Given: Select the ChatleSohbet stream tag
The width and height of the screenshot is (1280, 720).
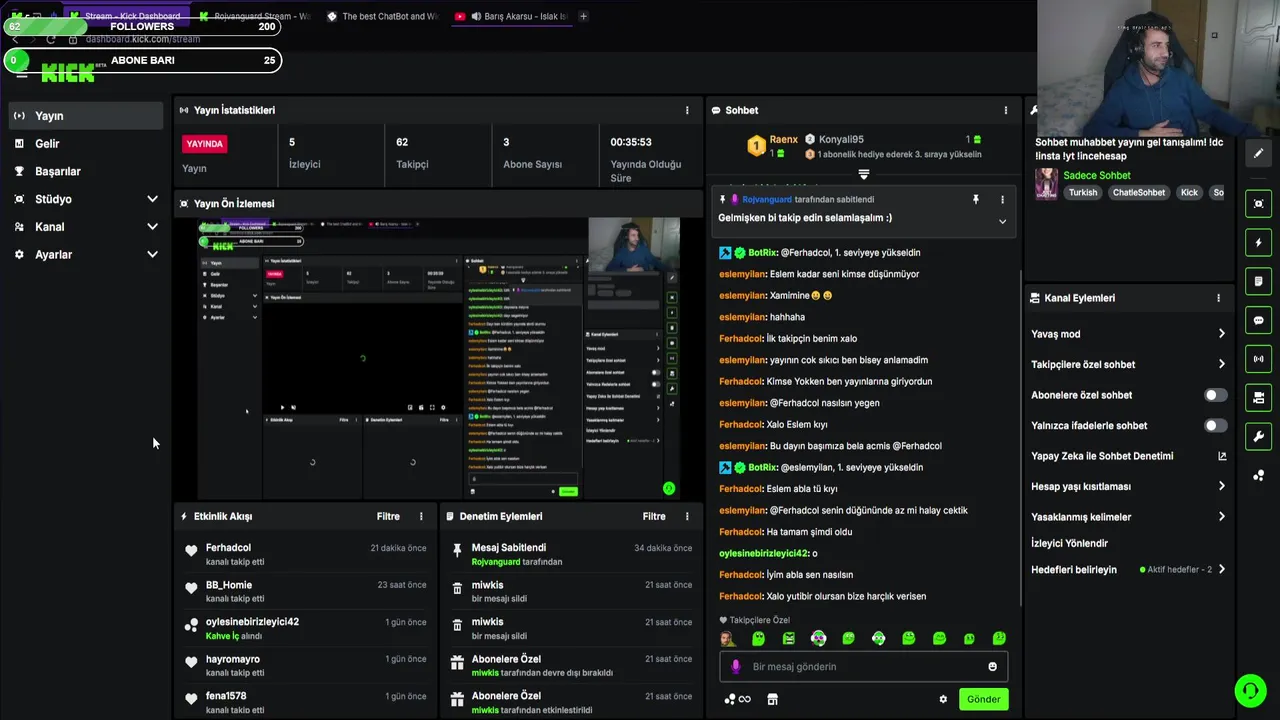Looking at the screenshot, I should (1139, 192).
